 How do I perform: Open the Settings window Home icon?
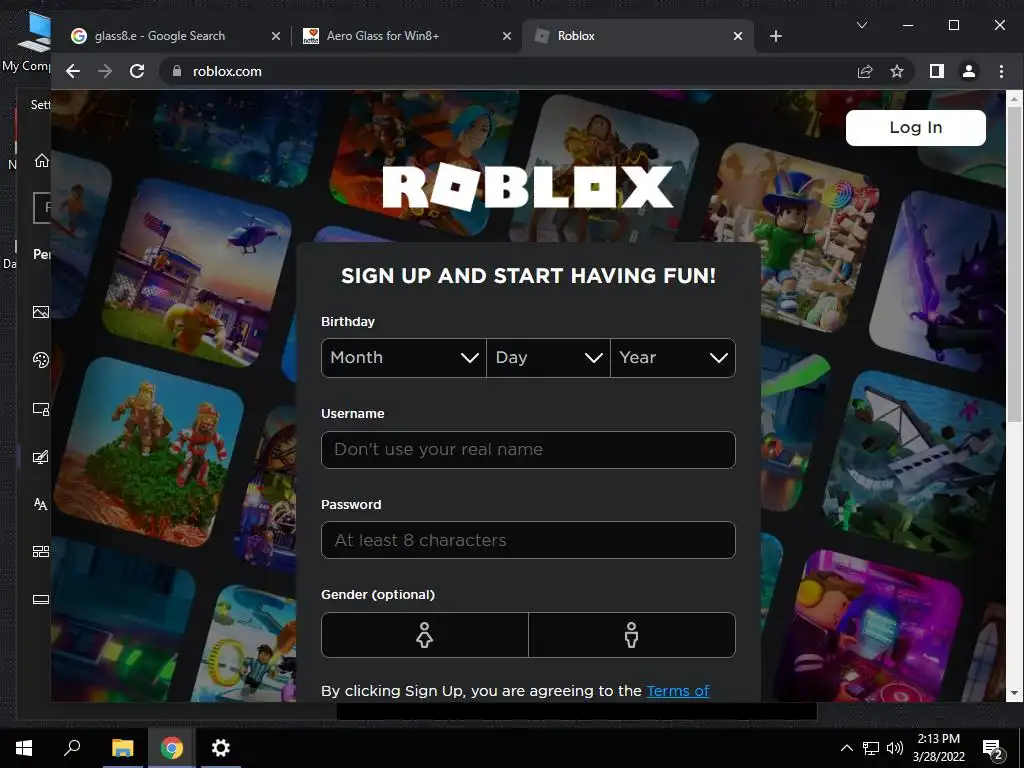[x=41, y=161]
